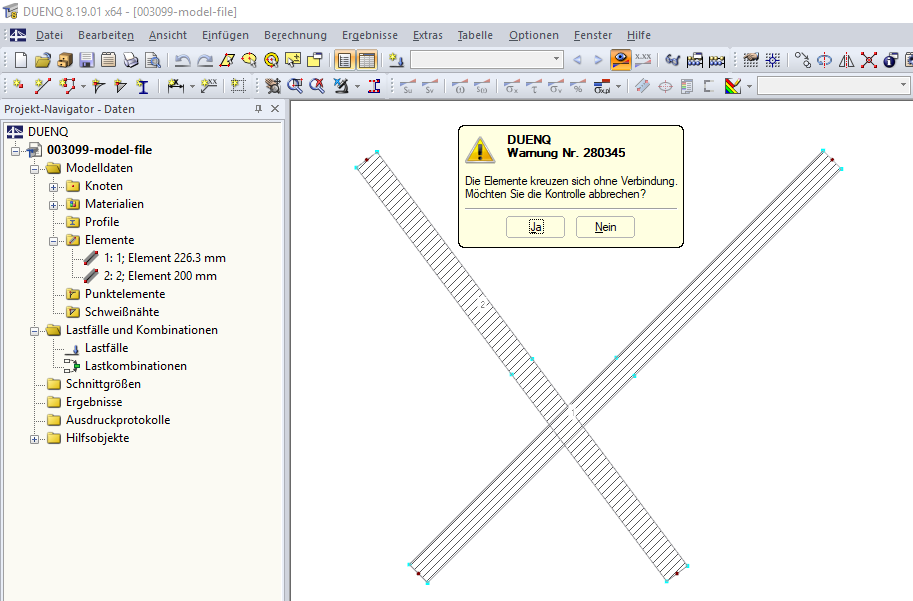
Task: Click the pan hand view icon
Action: coord(273,86)
